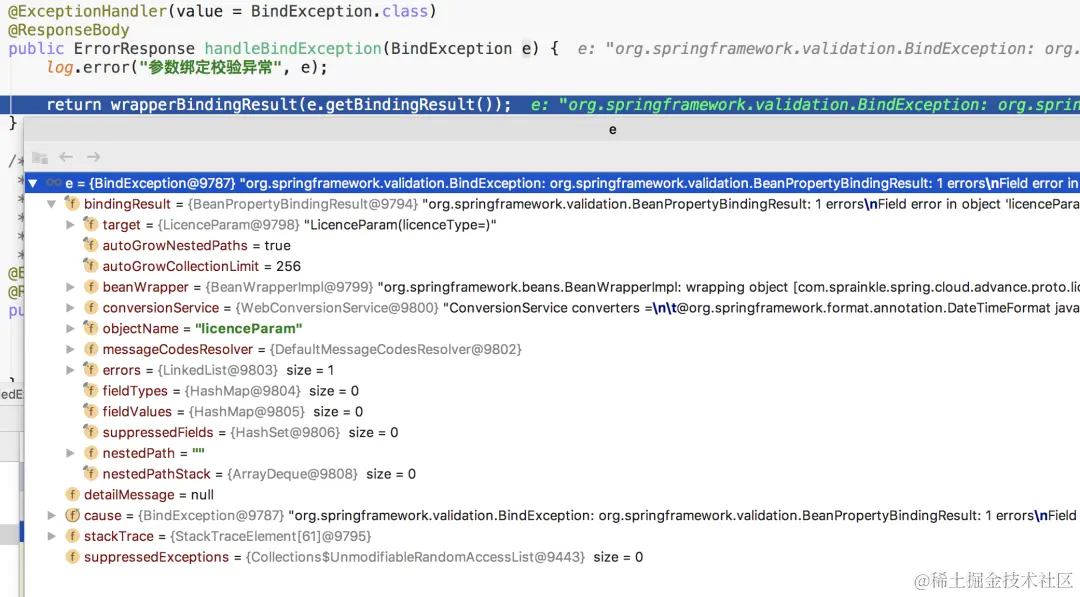Expand the messageCodesResolver node
Image resolution: width=1080 pixels, height=597 pixels.
click(x=70, y=349)
